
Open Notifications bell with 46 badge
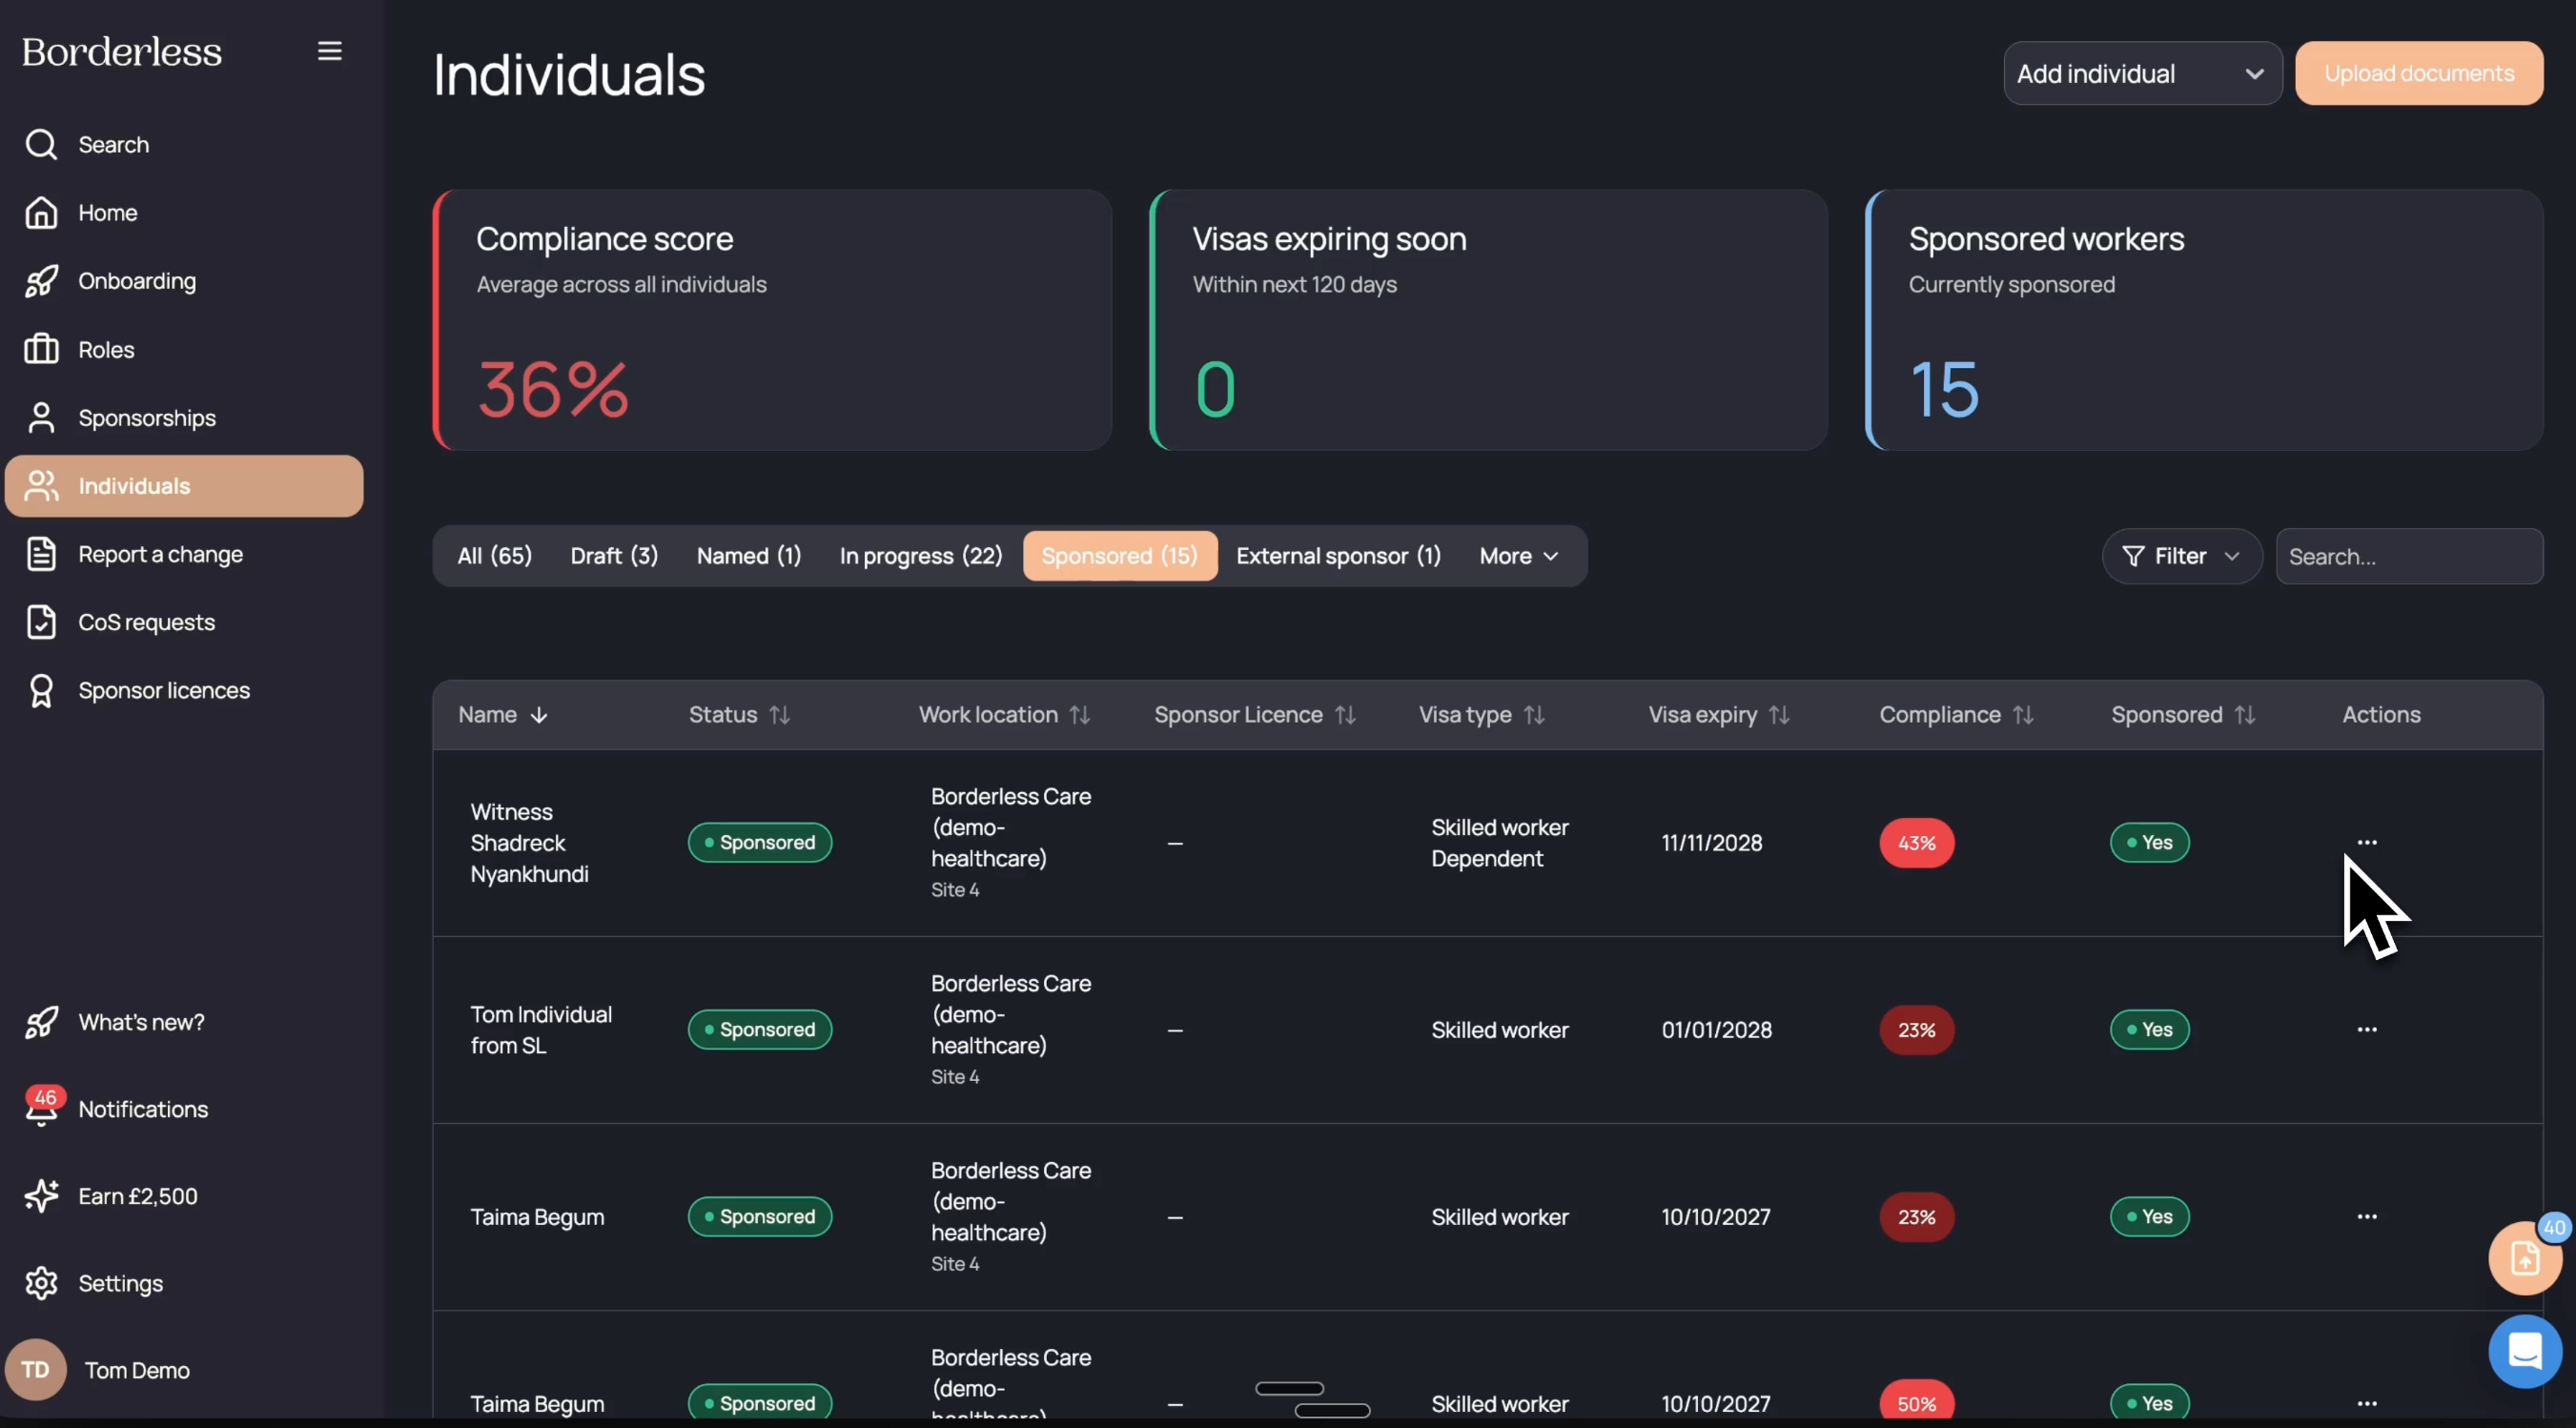pos(41,1108)
